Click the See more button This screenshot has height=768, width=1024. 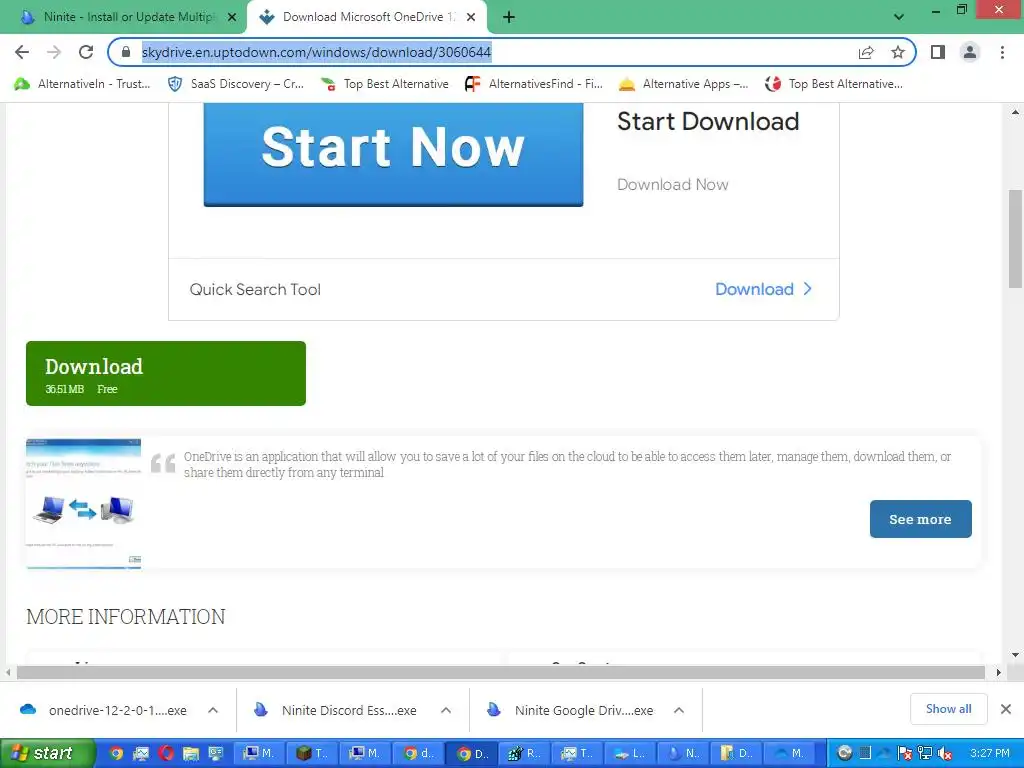point(920,519)
